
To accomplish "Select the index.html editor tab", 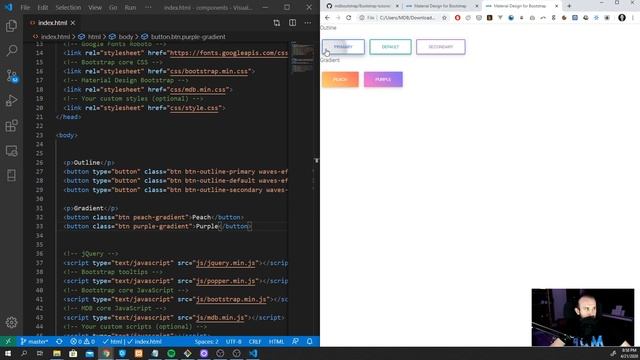I will click(x=53, y=23).
